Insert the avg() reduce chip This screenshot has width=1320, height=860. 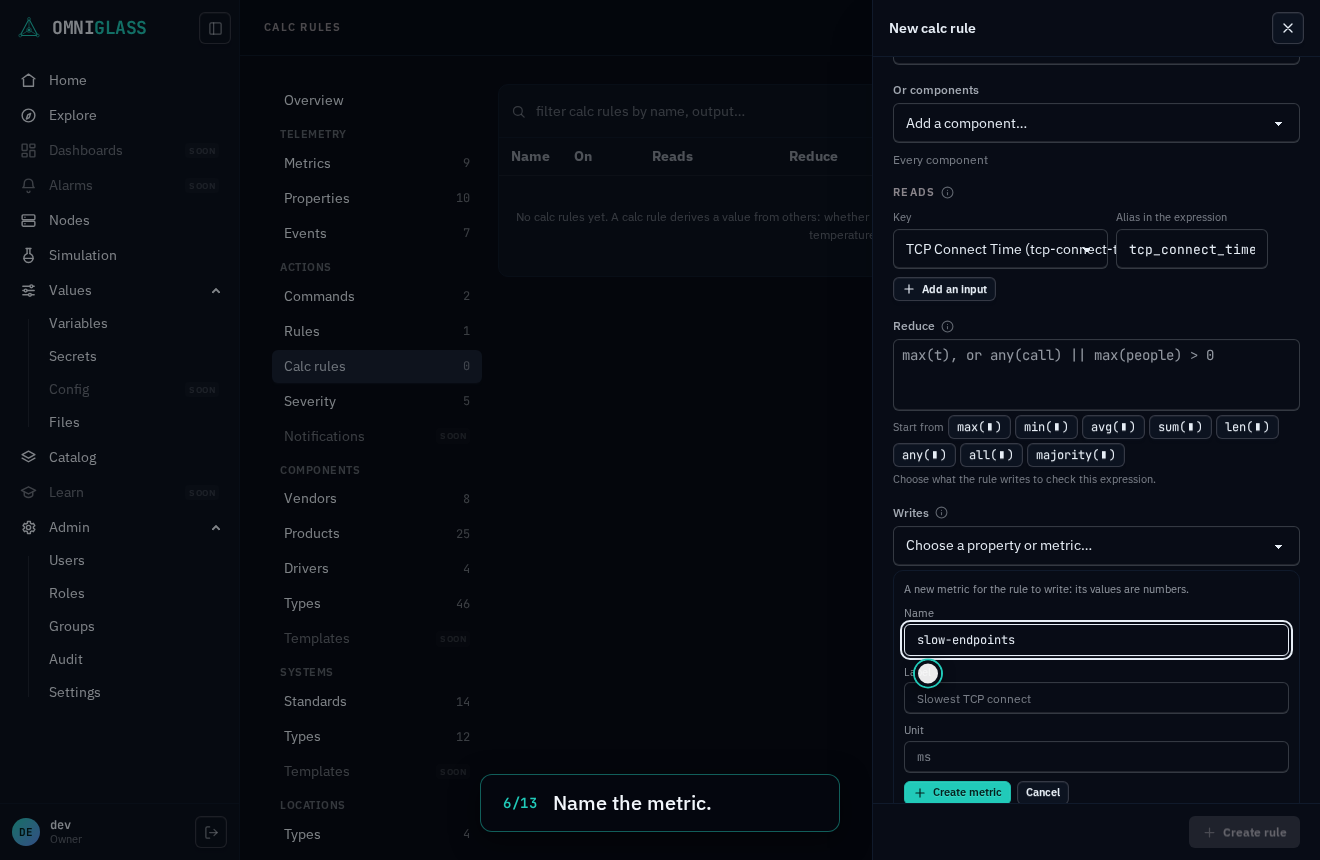pos(1113,427)
